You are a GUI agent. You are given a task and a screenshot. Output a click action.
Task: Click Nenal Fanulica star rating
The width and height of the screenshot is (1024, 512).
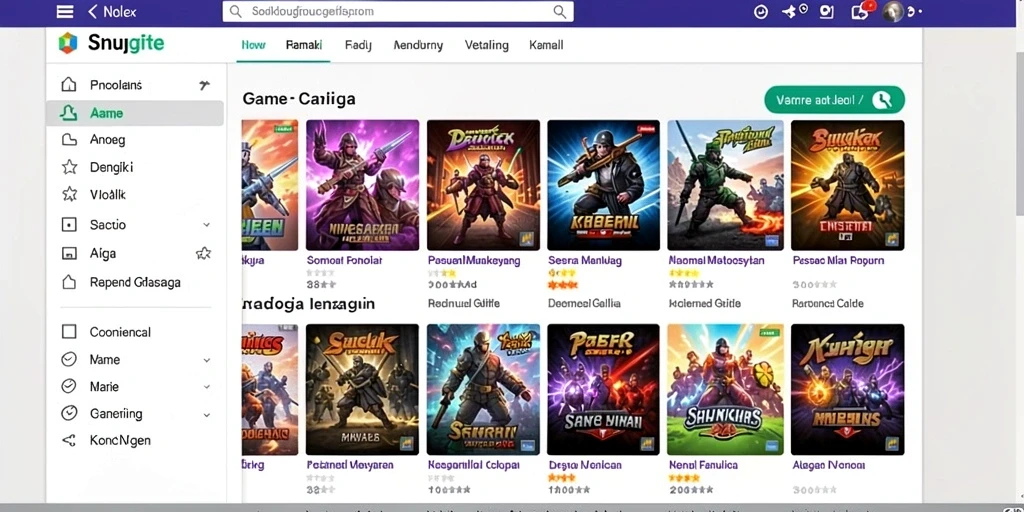click(x=684, y=478)
